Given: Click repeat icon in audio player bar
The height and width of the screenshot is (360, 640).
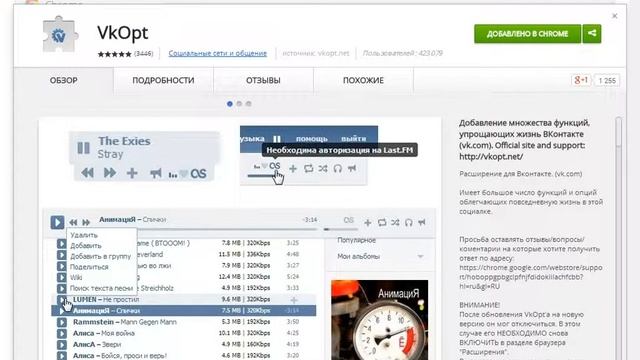Looking at the screenshot, I should pos(382,222).
